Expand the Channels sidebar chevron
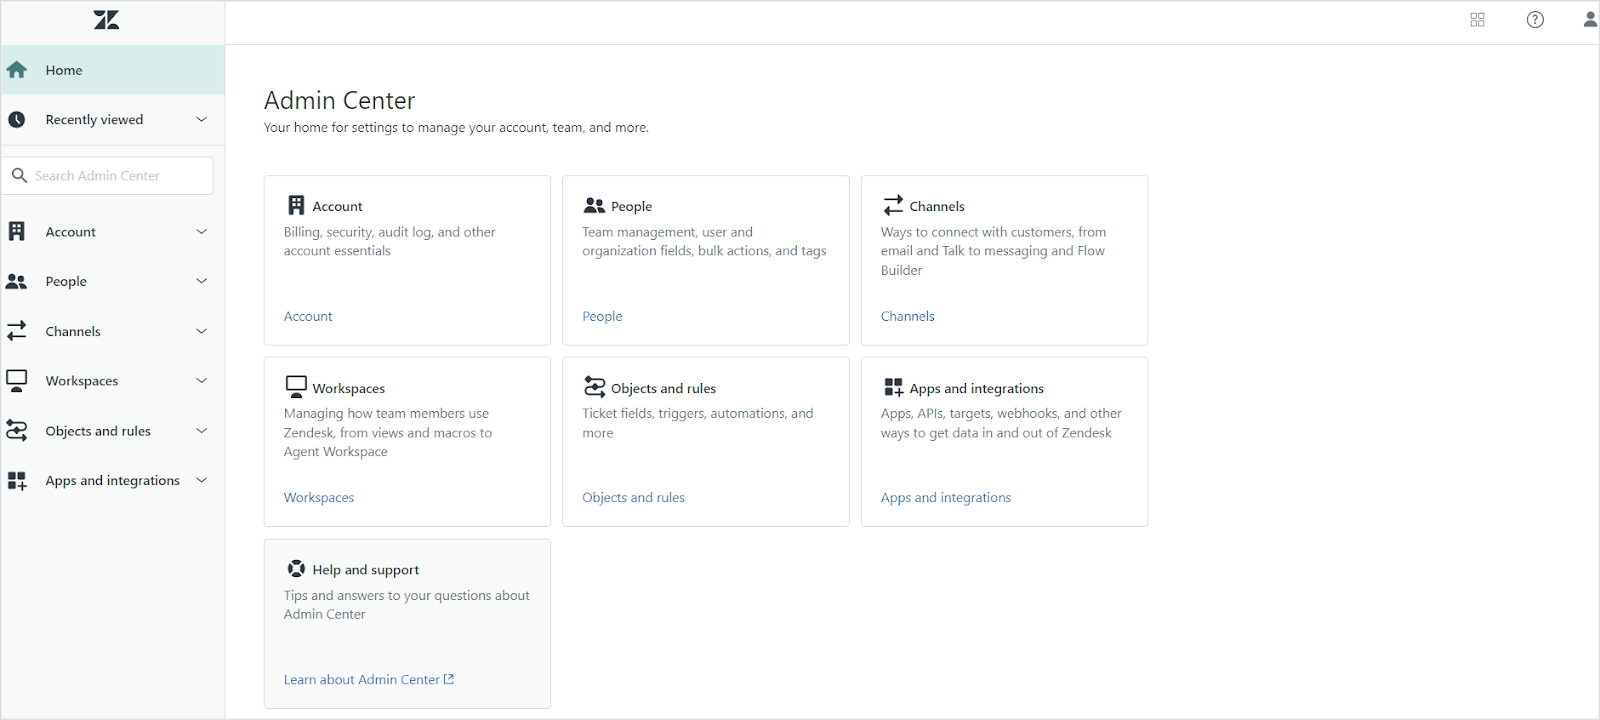The image size is (1600, 720). (x=201, y=331)
